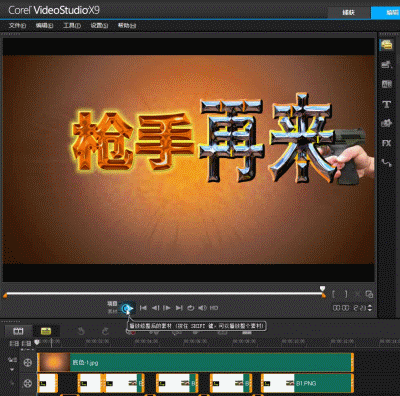This screenshot has width=400, height=396.
Task: Adjust the timecode stepper arrows
Action: point(370,308)
